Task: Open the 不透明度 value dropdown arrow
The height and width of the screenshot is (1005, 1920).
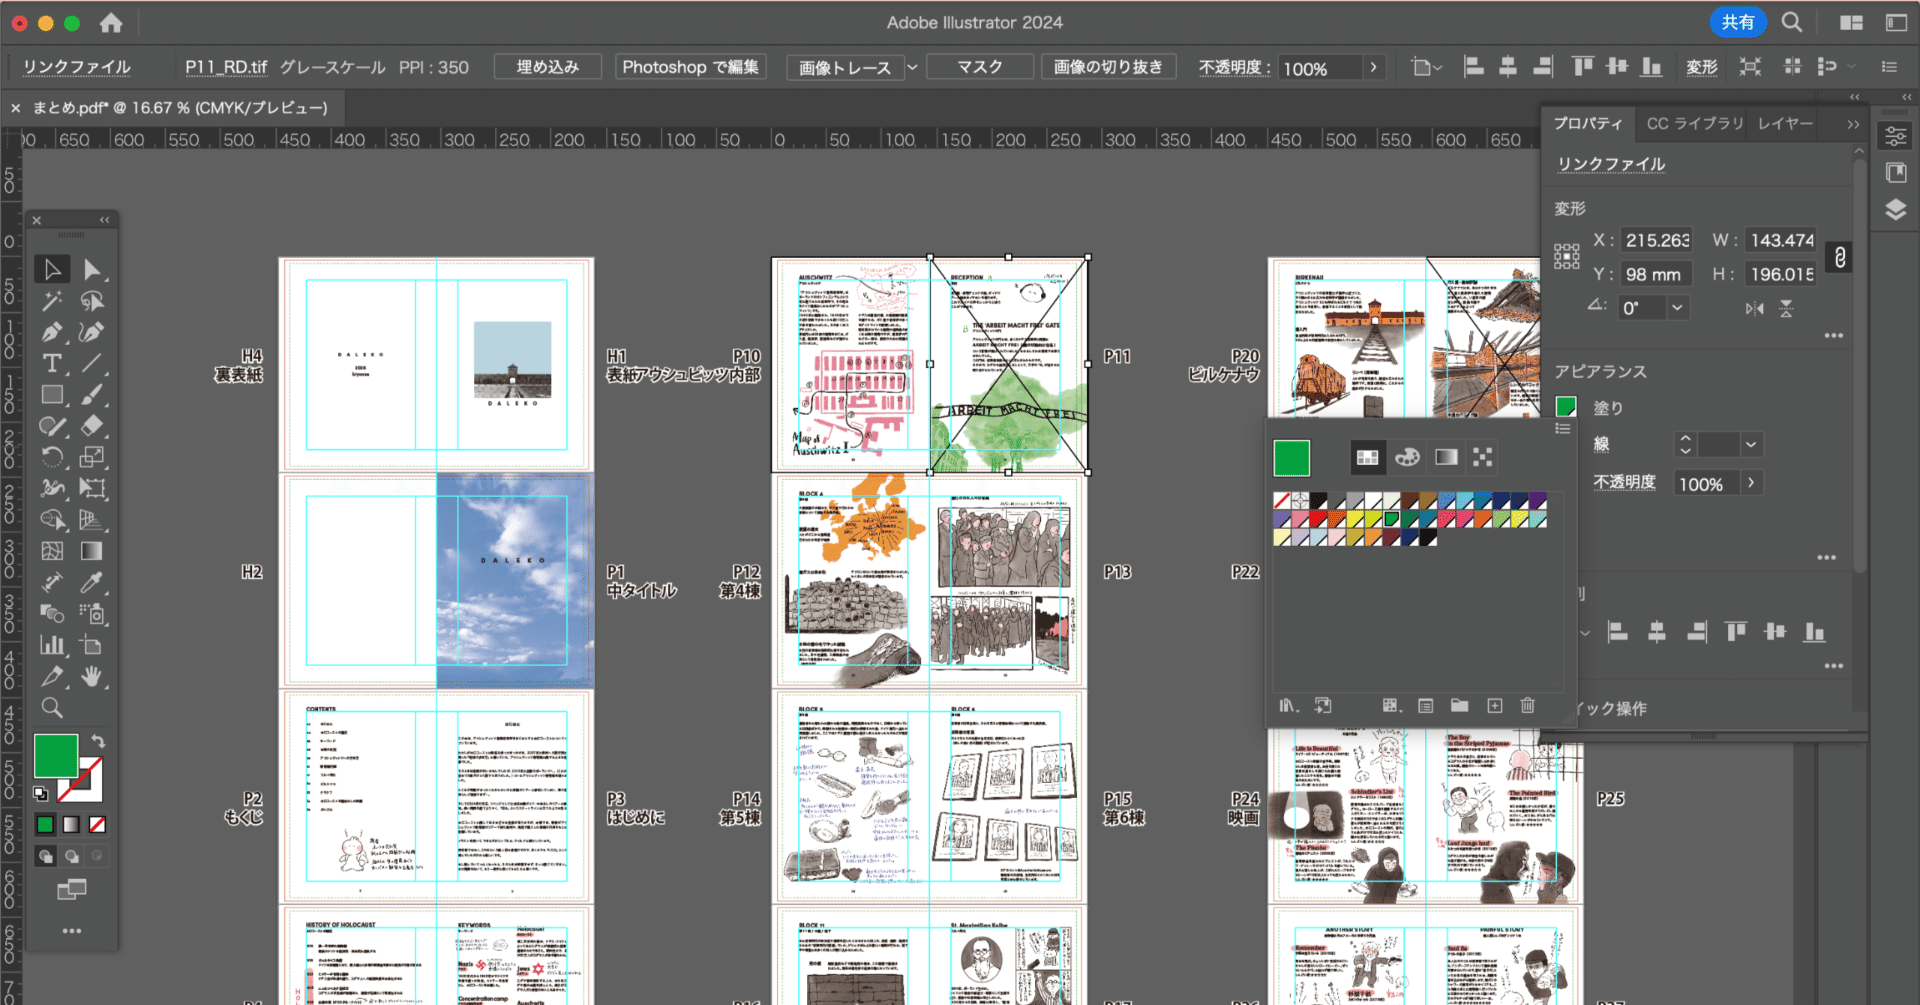Action: tap(1374, 67)
